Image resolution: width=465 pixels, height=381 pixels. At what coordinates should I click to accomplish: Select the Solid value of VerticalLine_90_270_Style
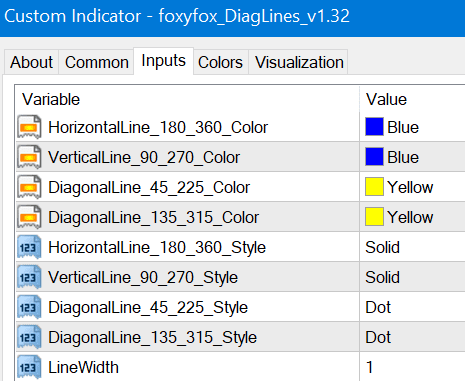[382, 277]
